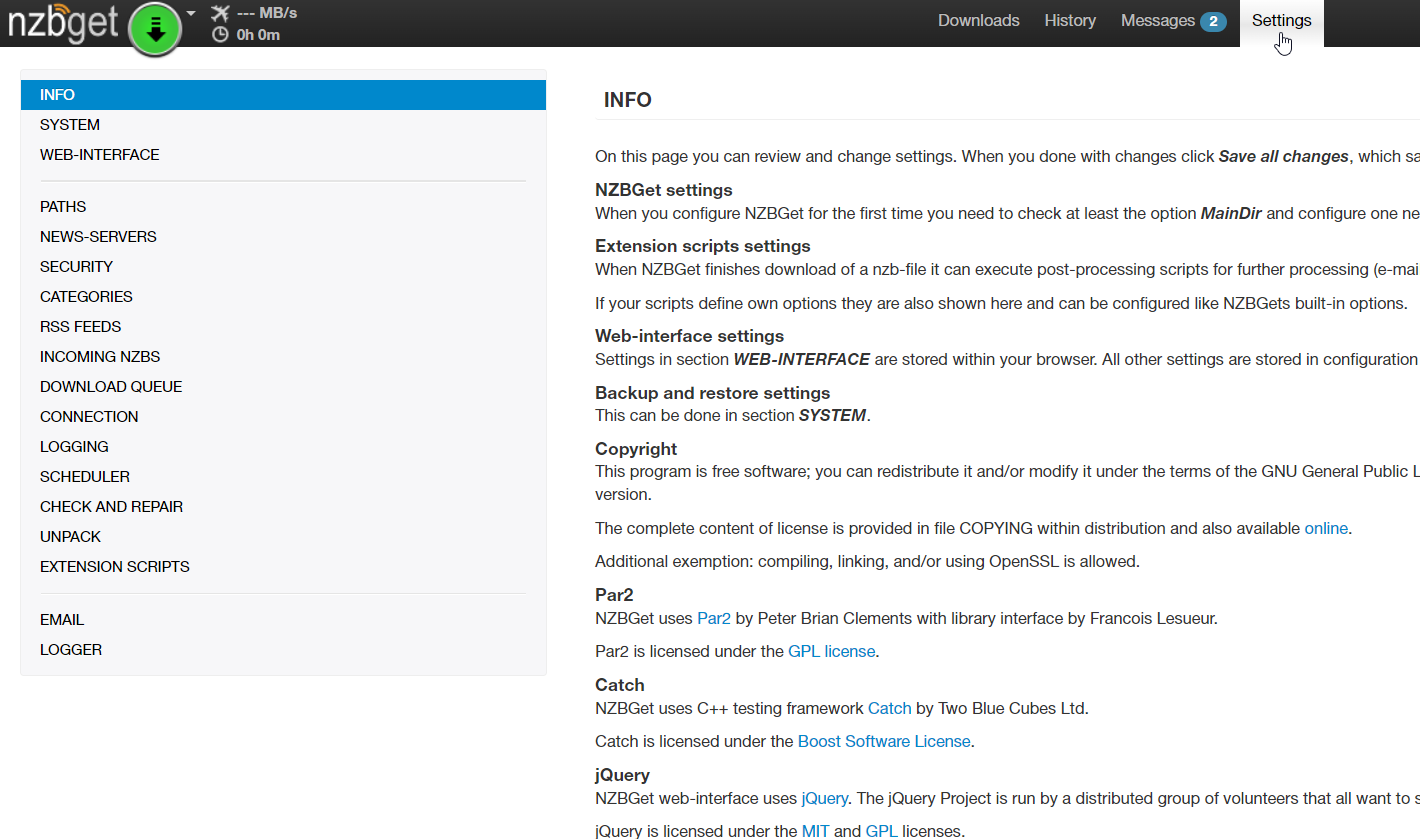
Task: Open the LOGGER script settings
Action: 283,650
